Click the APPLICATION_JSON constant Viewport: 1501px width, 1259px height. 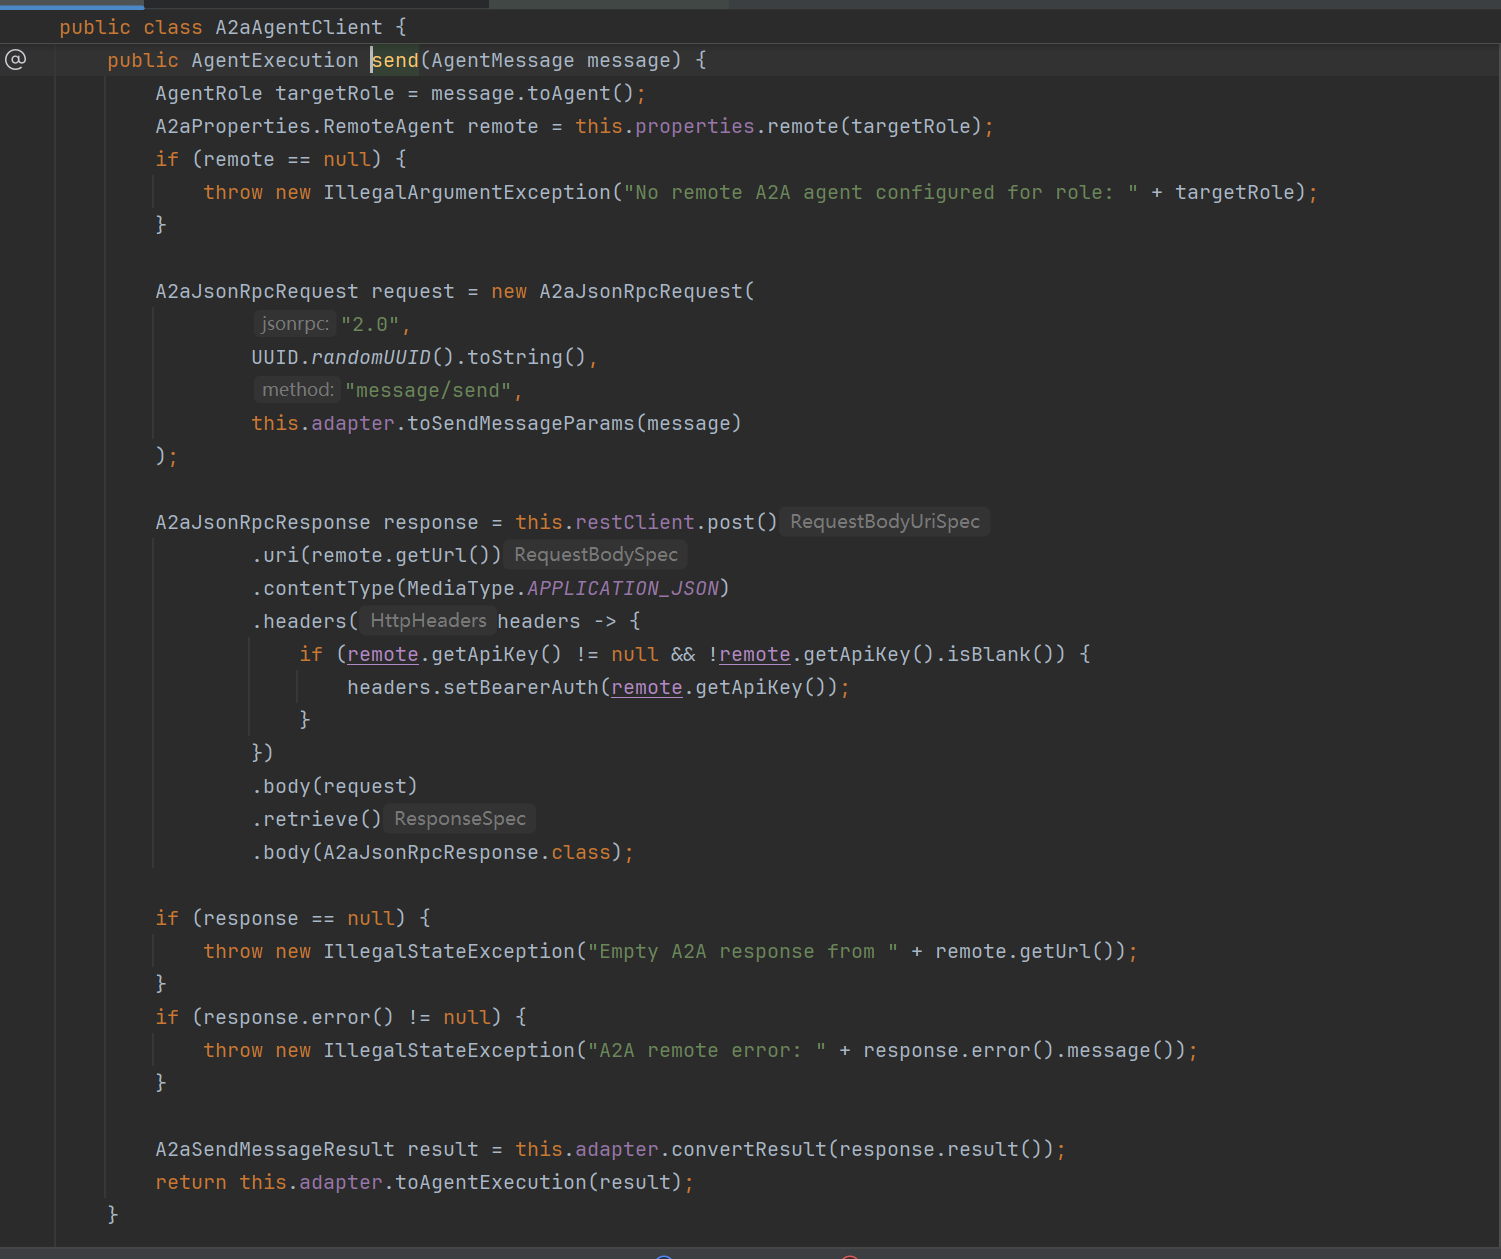[623, 588]
